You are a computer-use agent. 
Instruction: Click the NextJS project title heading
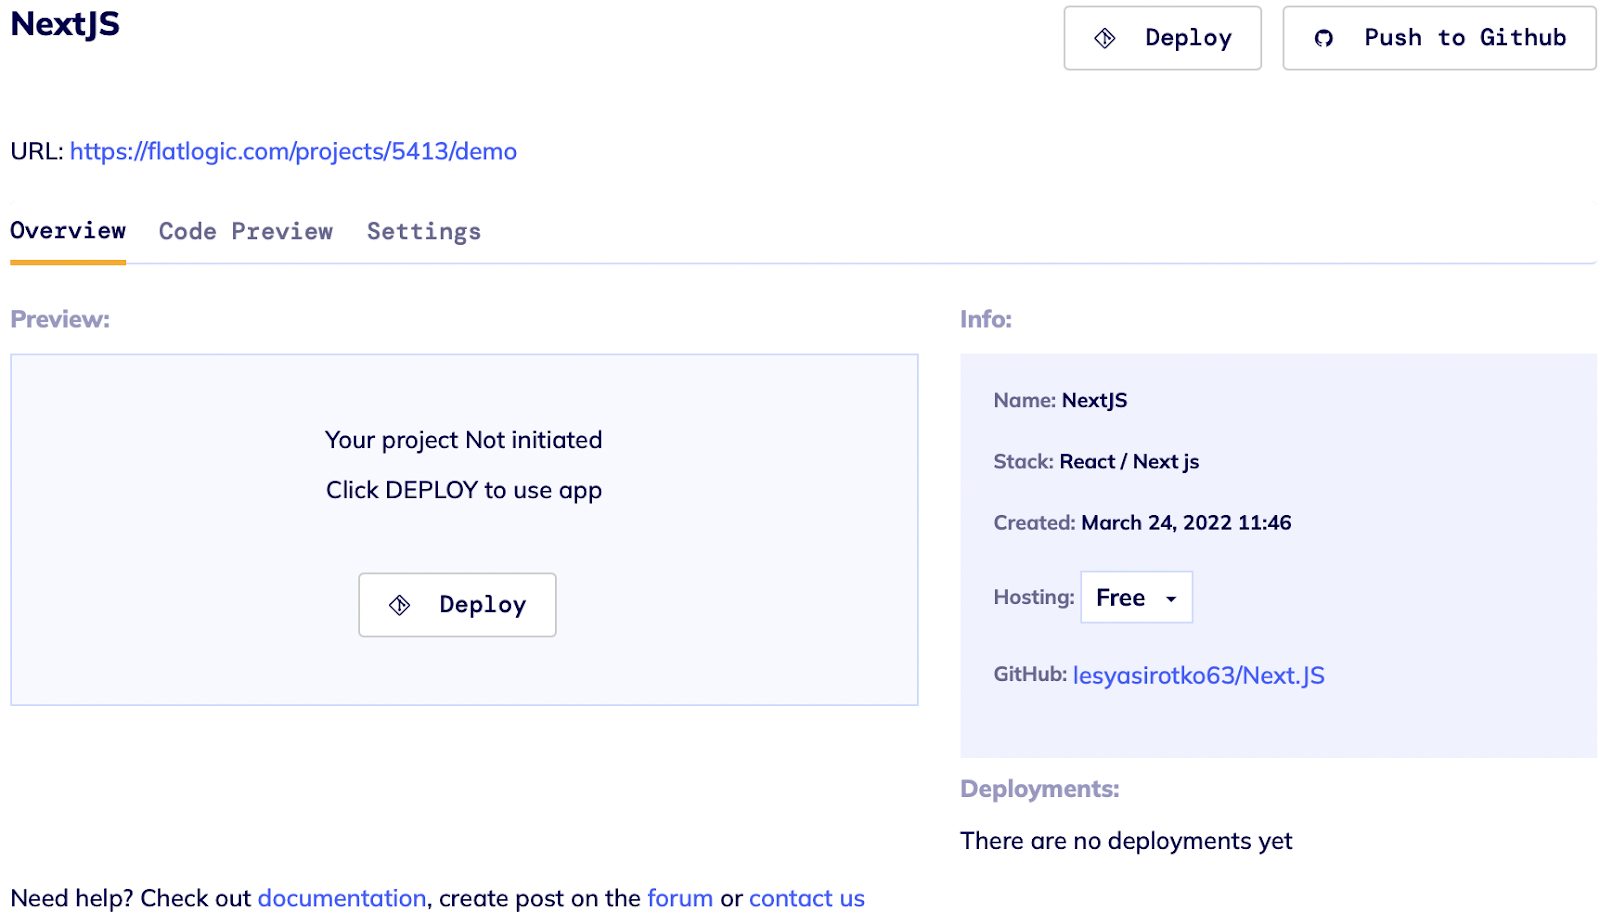(x=65, y=24)
